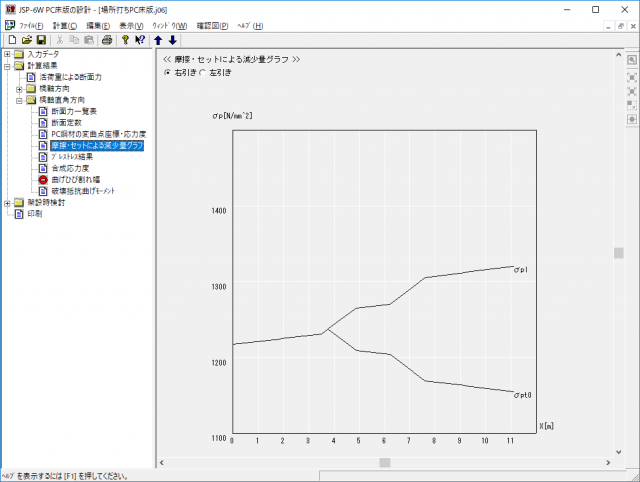Click the New file toolbar icon
640x482 pixels.
(11, 40)
